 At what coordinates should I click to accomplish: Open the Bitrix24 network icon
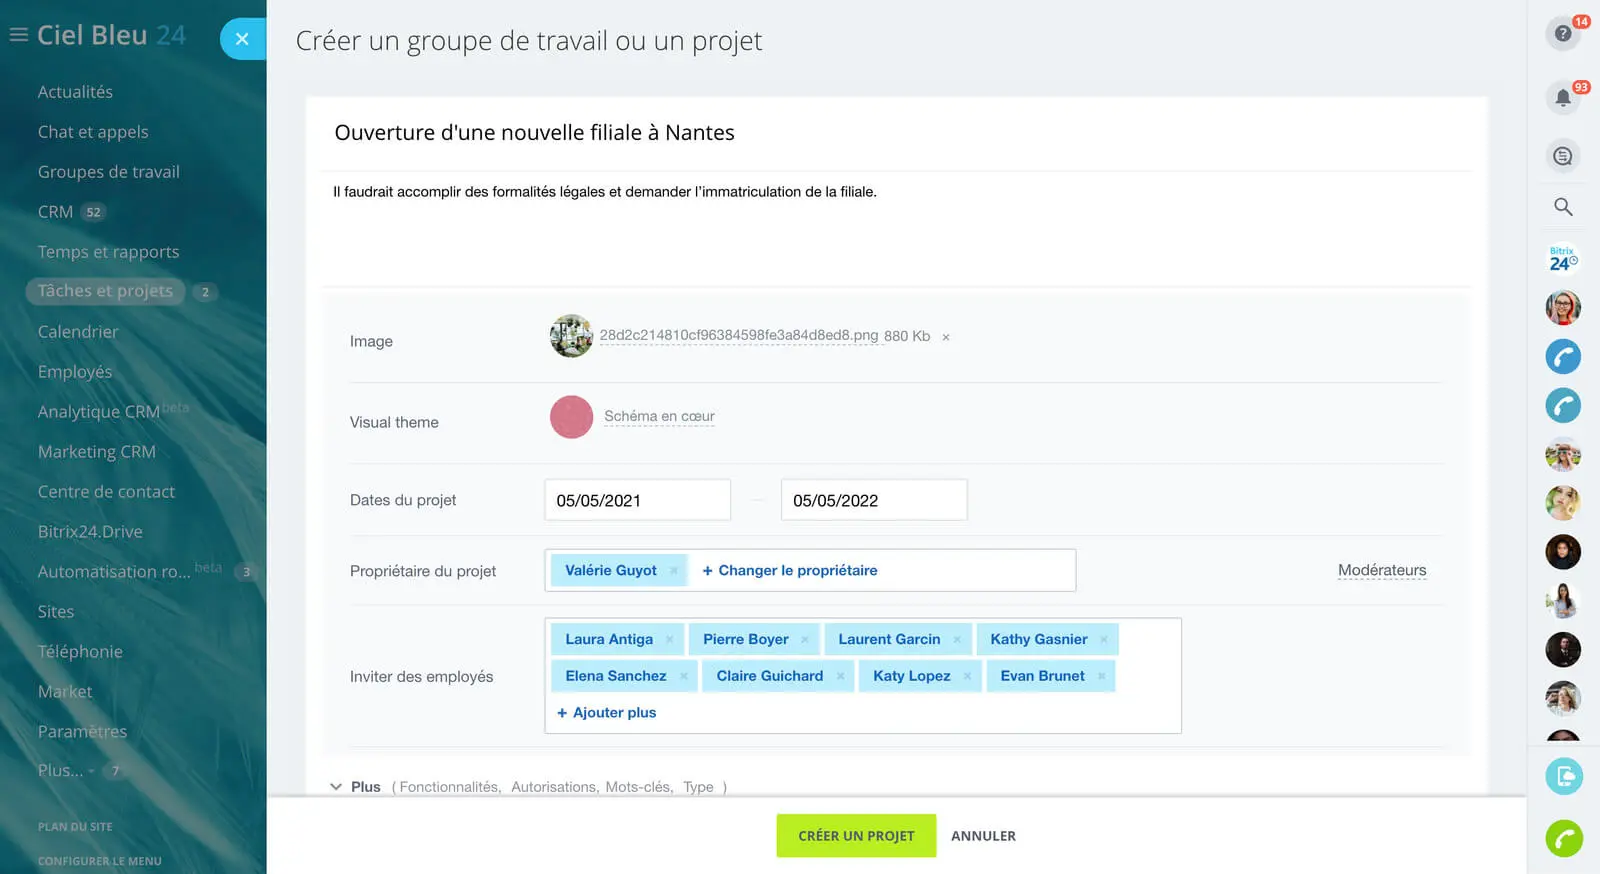coord(1563,259)
